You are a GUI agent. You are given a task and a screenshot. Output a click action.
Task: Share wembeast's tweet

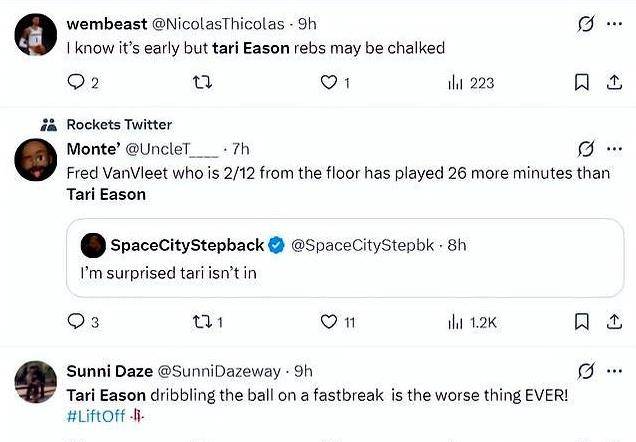[x=614, y=83]
